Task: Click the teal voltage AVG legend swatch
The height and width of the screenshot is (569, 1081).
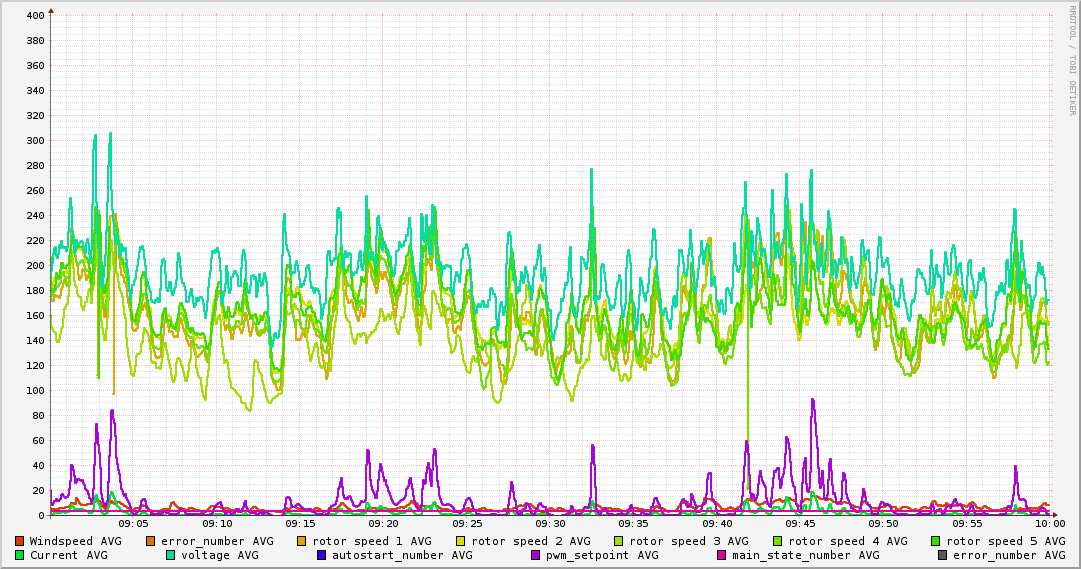Action: coord(171,555)
